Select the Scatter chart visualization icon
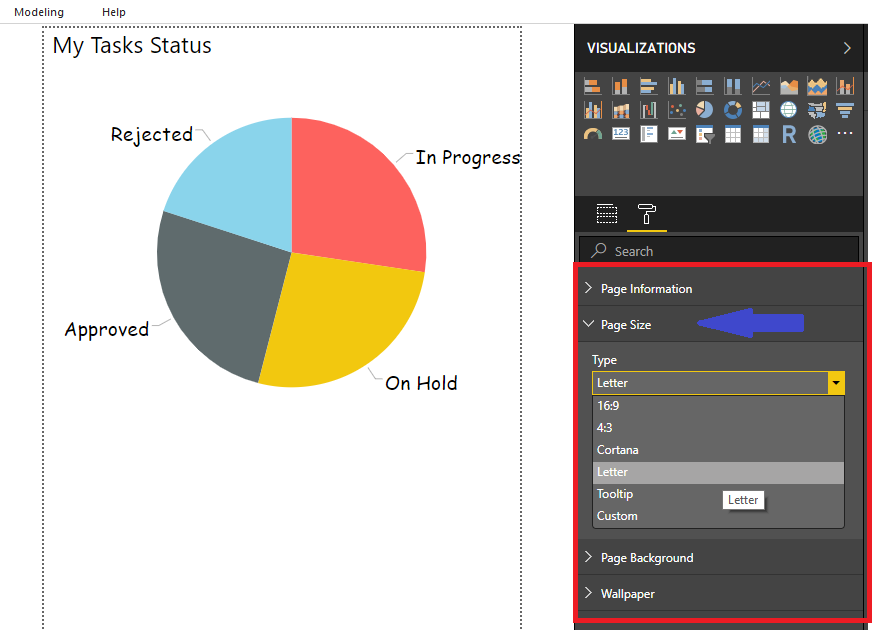Viewport: 875px width, 630px height. click(x=676, y=109)
